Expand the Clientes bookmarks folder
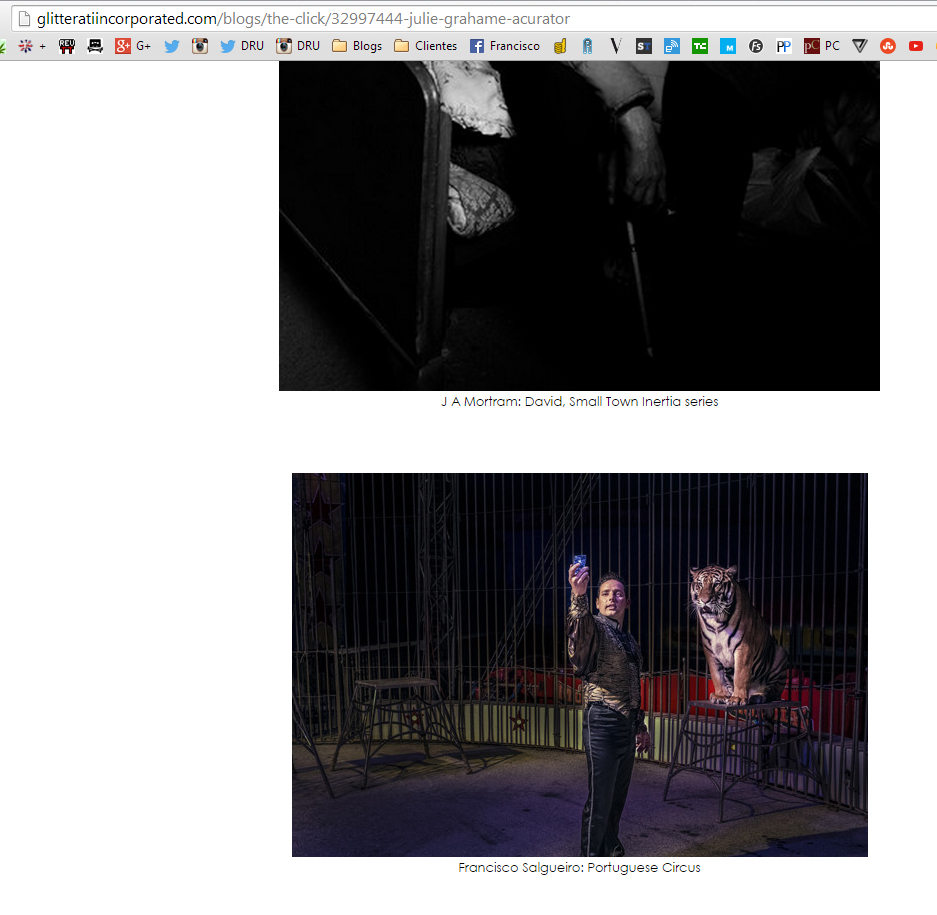Viewport: 937px width, 915px height. 425,46
